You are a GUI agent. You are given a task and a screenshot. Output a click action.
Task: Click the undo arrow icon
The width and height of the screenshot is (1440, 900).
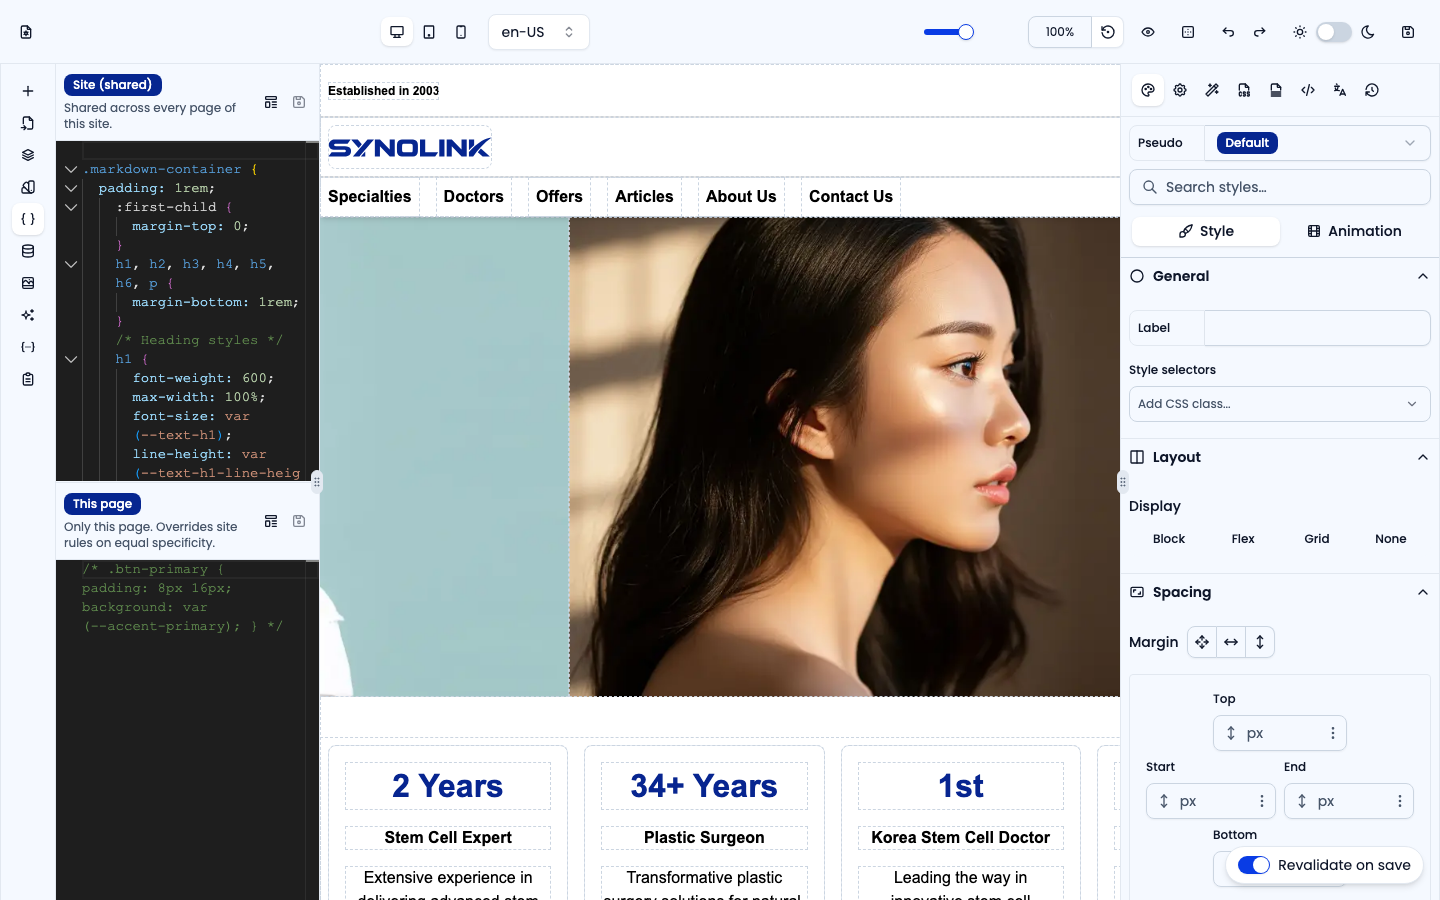click(1228, 32)
